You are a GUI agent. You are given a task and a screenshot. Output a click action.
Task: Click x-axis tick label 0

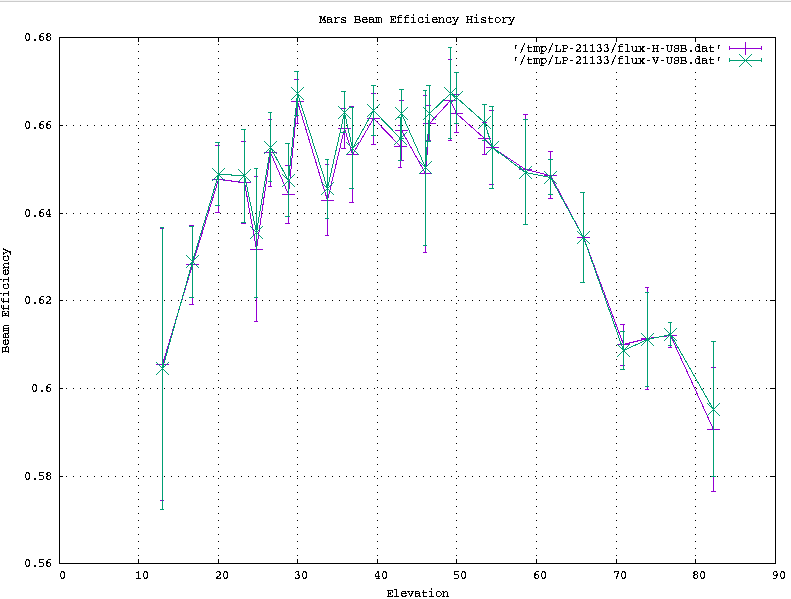[62, 576]
